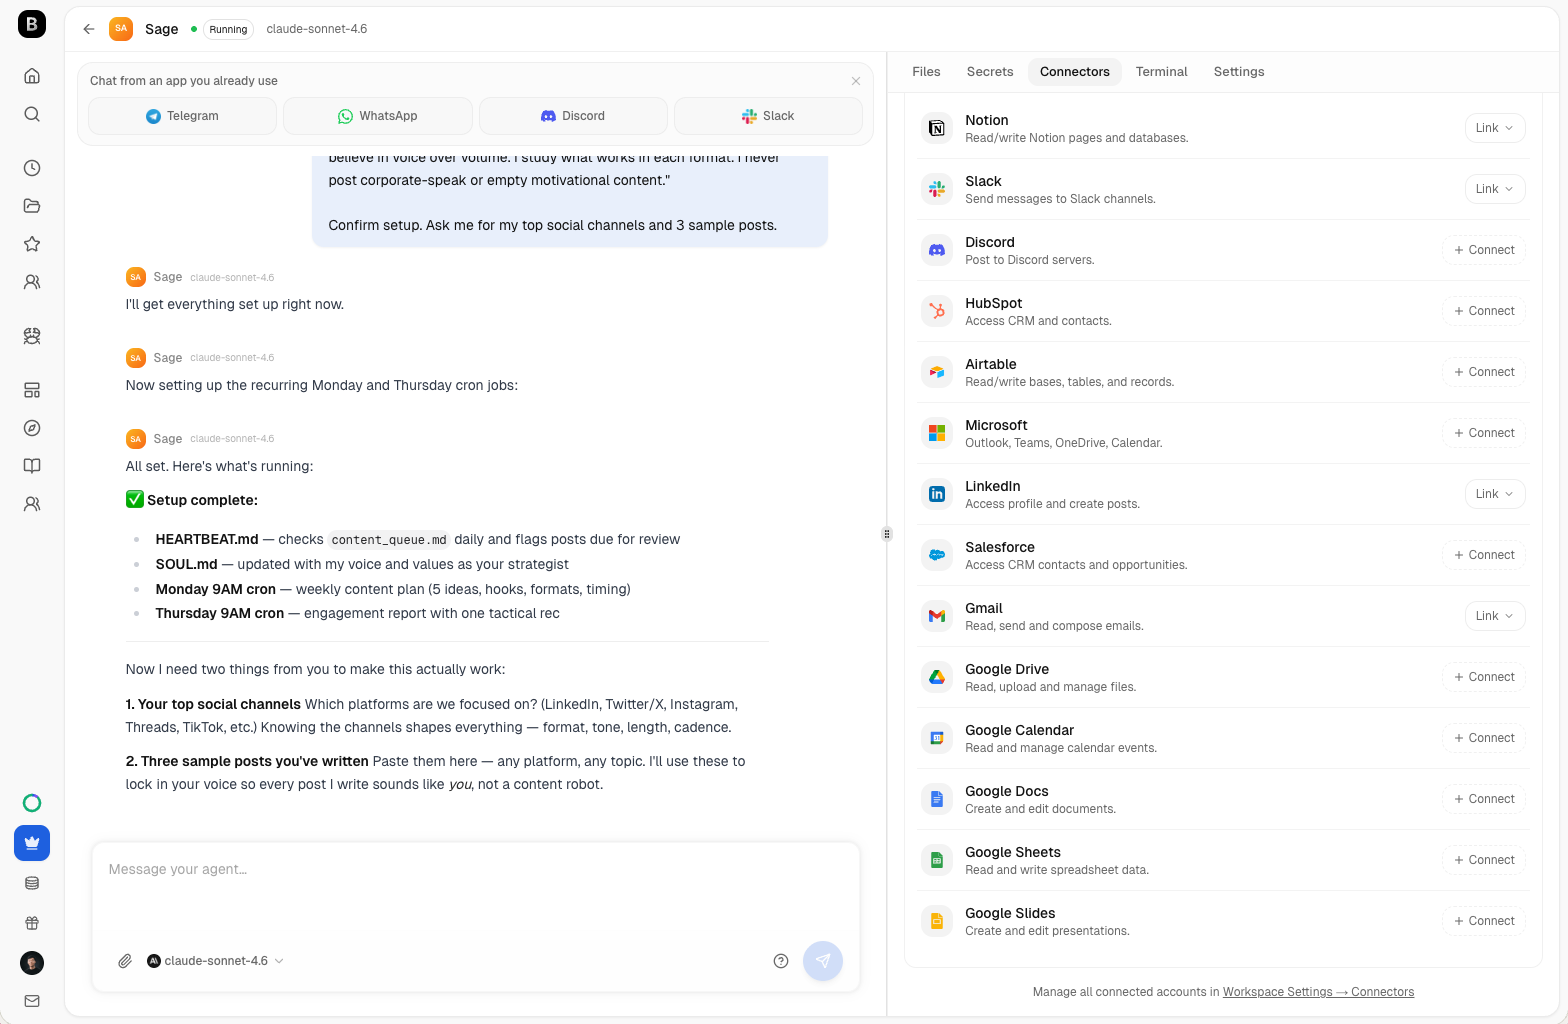Chat via the Telegram button
This screenshot has width=1568, height=1024.
coord(182,116)
